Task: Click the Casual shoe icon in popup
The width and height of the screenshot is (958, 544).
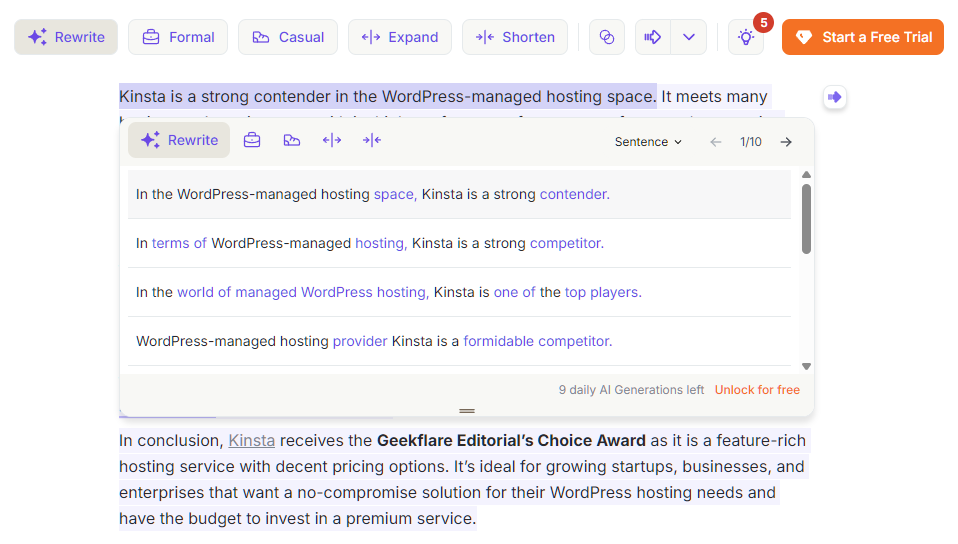Action: pos(291,140)
